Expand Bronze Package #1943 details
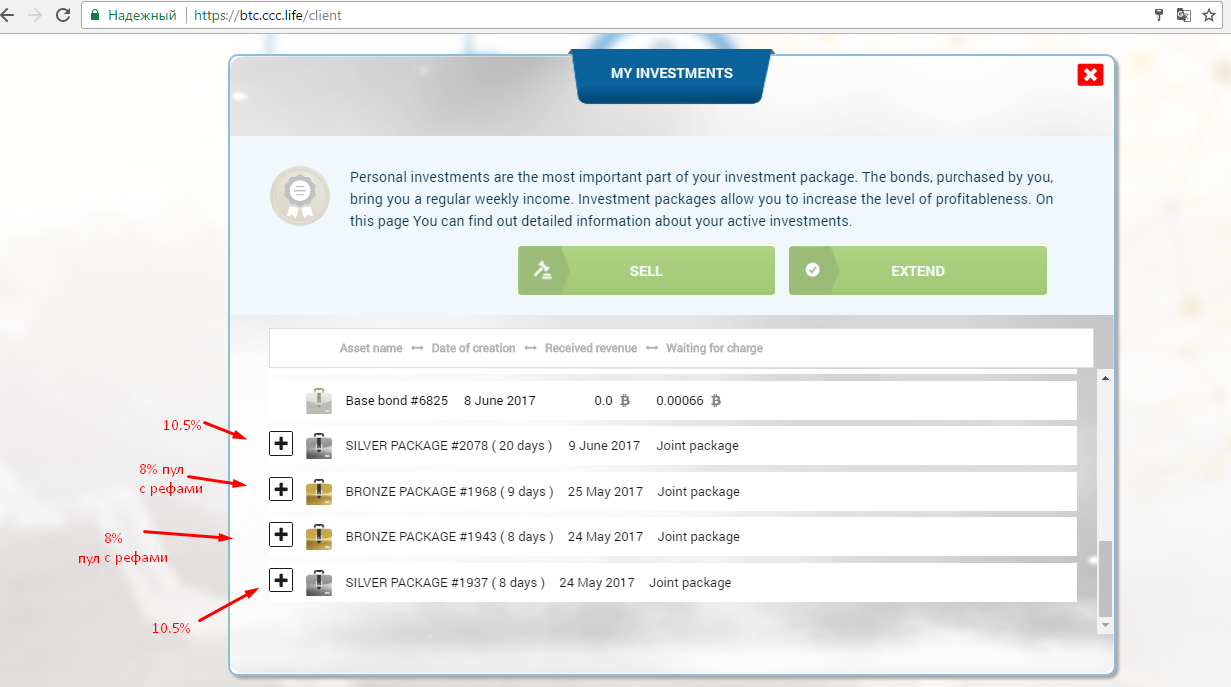 click(x=281, y=535)
